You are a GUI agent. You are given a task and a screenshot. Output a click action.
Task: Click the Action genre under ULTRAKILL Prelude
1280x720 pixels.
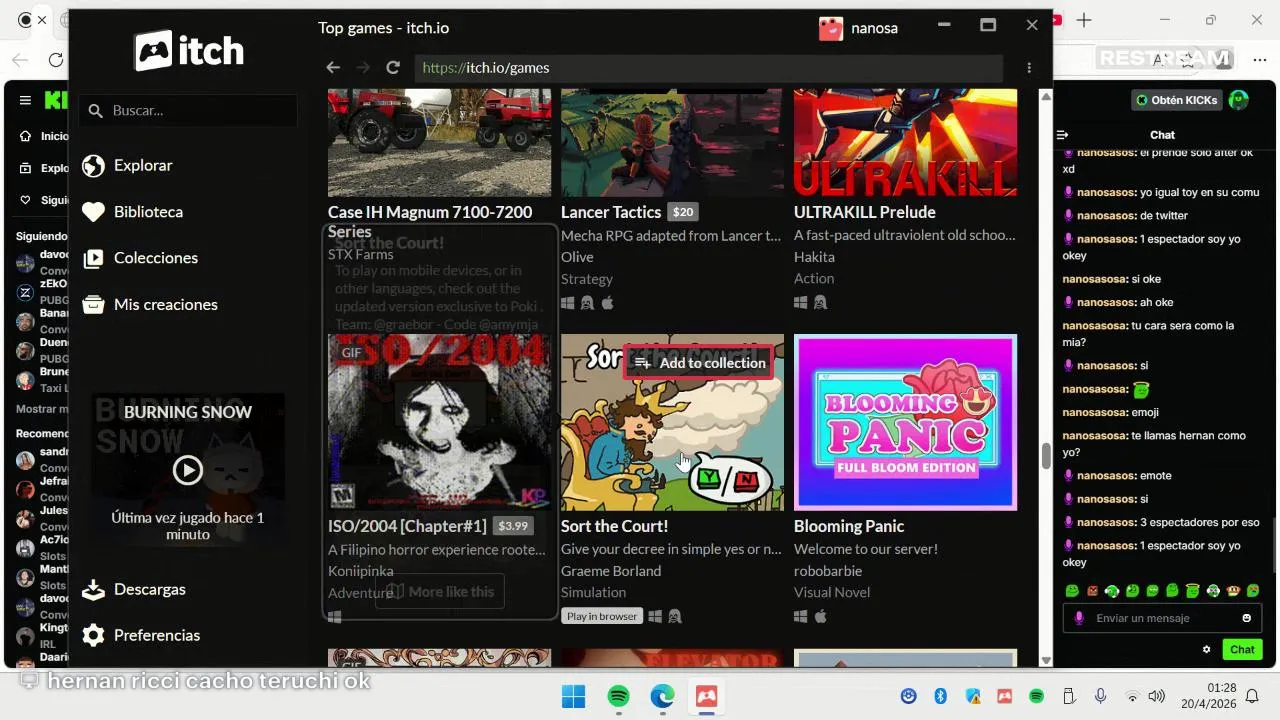814,279
